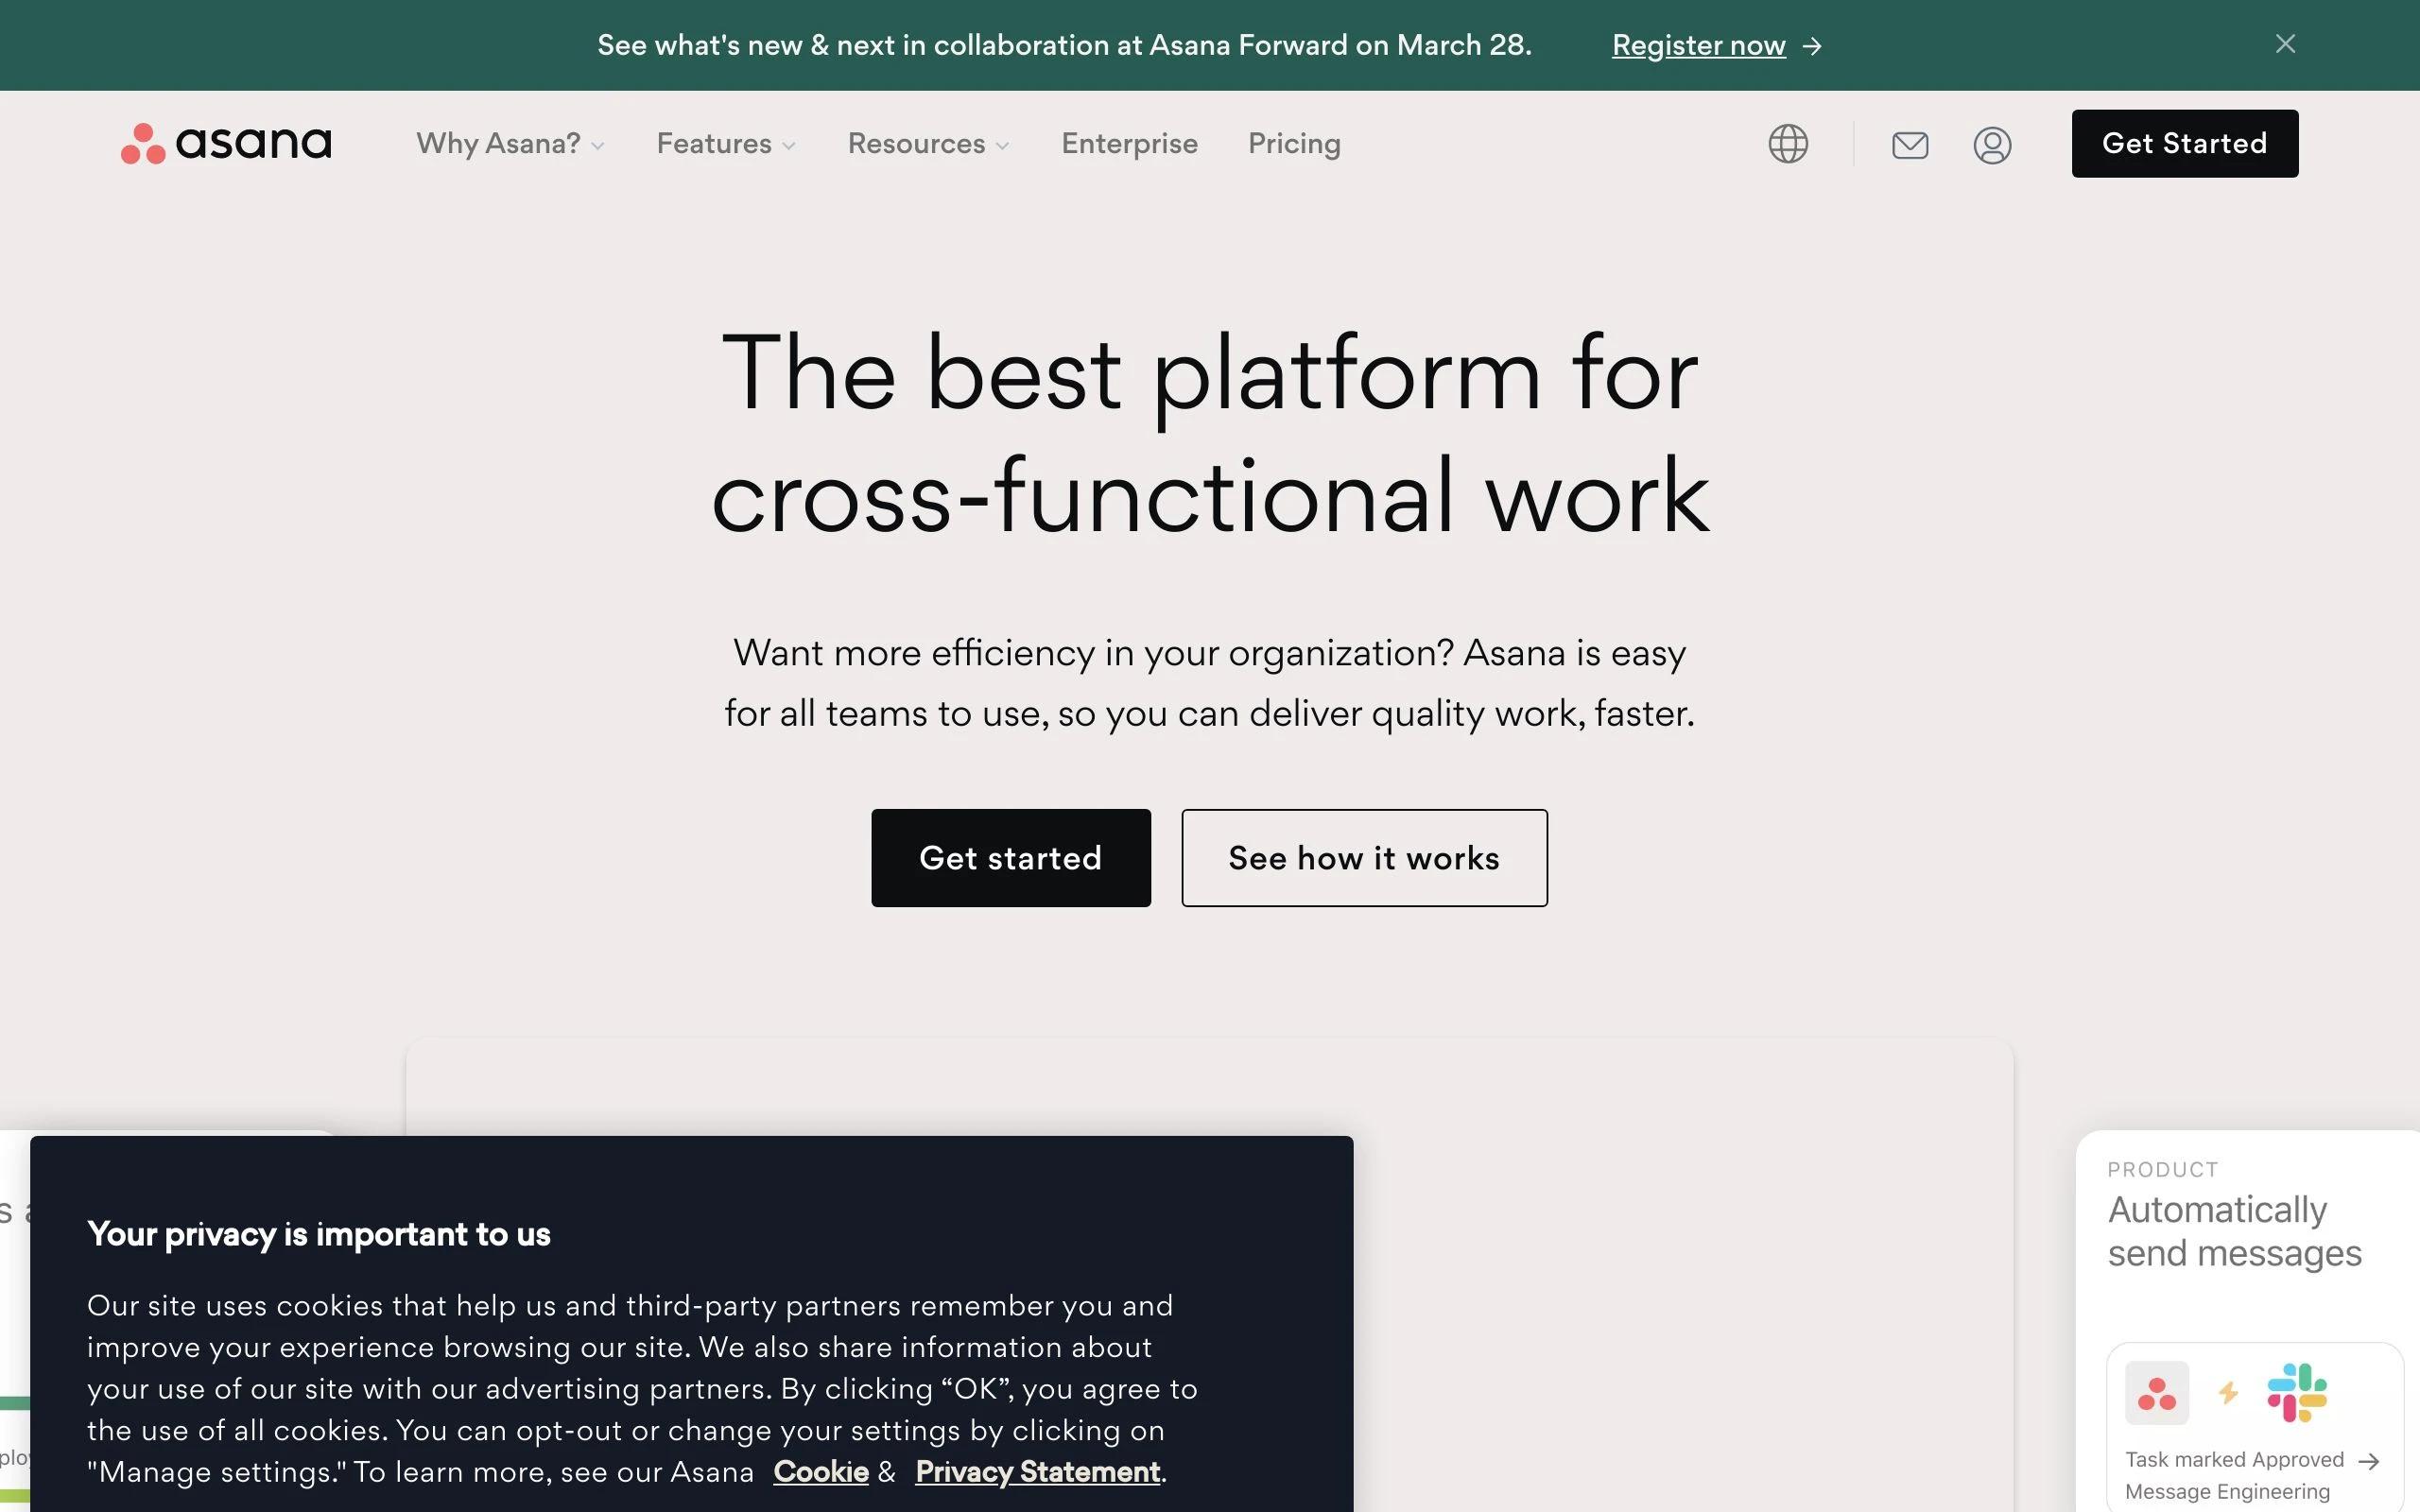This screenshot has width=2420, height=1512.
Task: Click the PRODUCT label on the card
Action: click(x=2163, y=1169)
